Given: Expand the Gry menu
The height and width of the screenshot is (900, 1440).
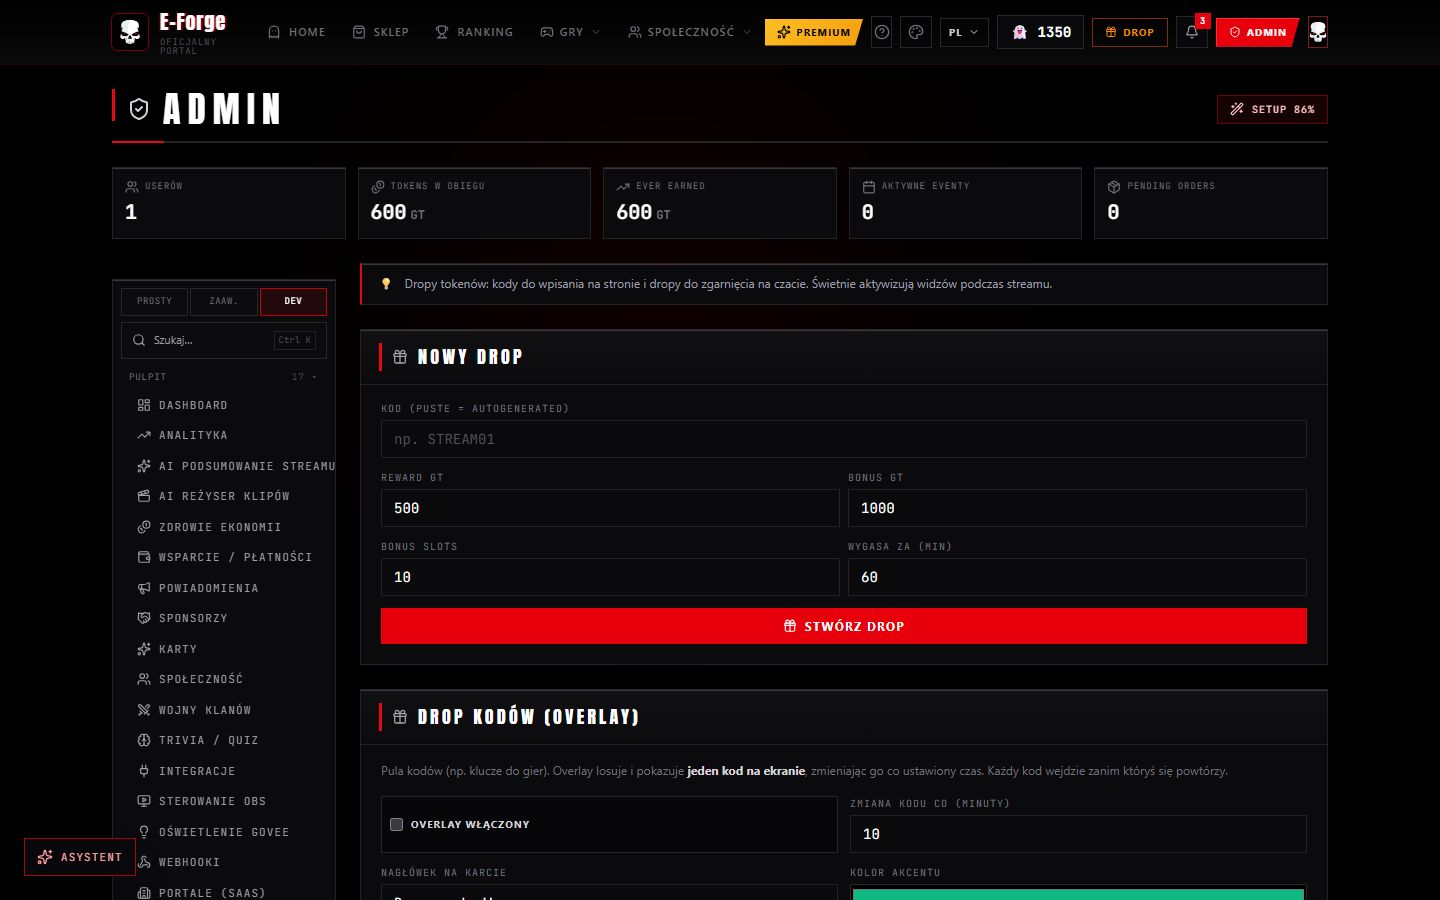Looking at the screenshot, I should 570,32.
